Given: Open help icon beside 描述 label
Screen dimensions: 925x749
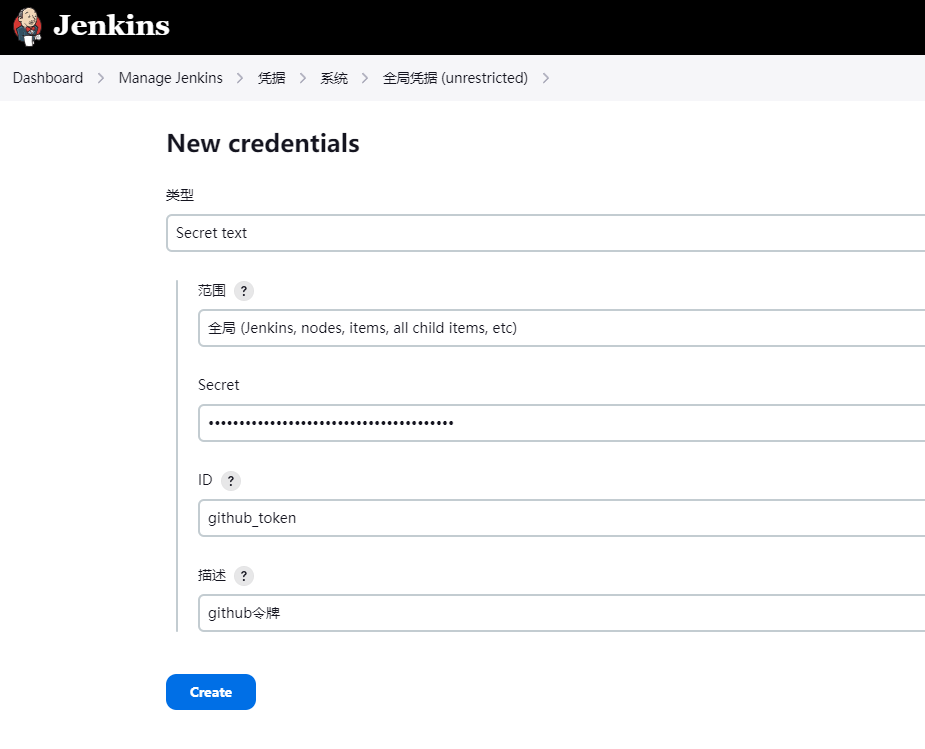Looking at the screenshot, I should point(244,576).
